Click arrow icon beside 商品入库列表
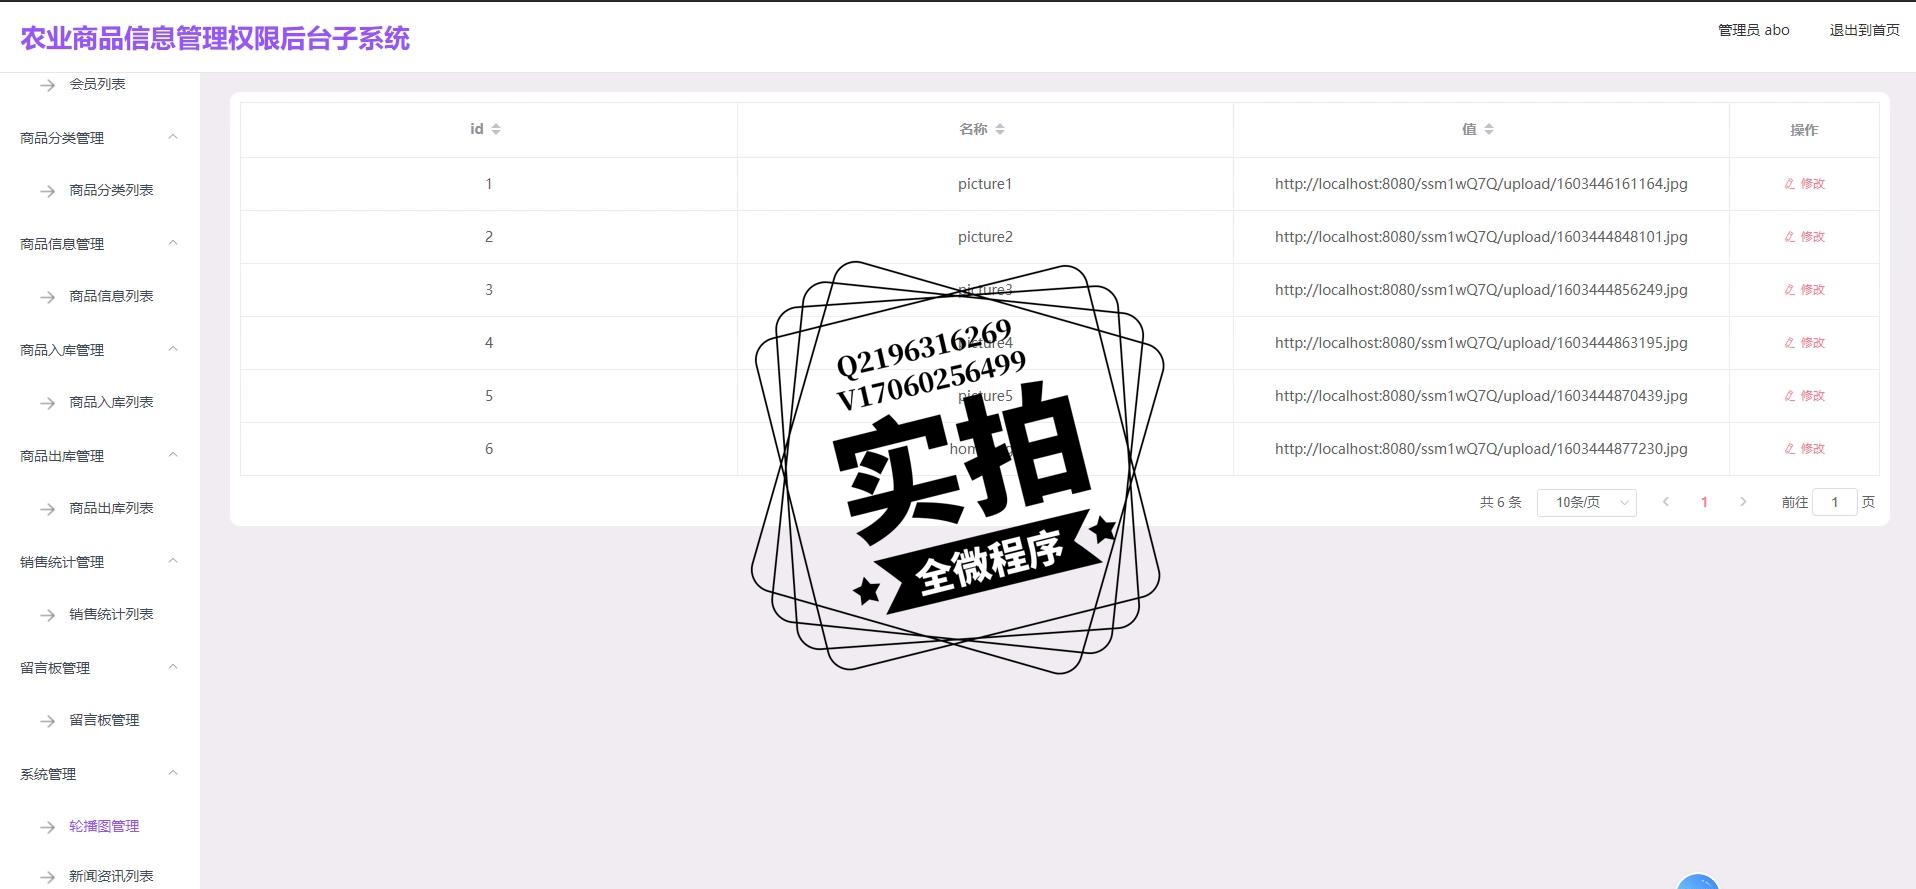 (x=47, y=403)
